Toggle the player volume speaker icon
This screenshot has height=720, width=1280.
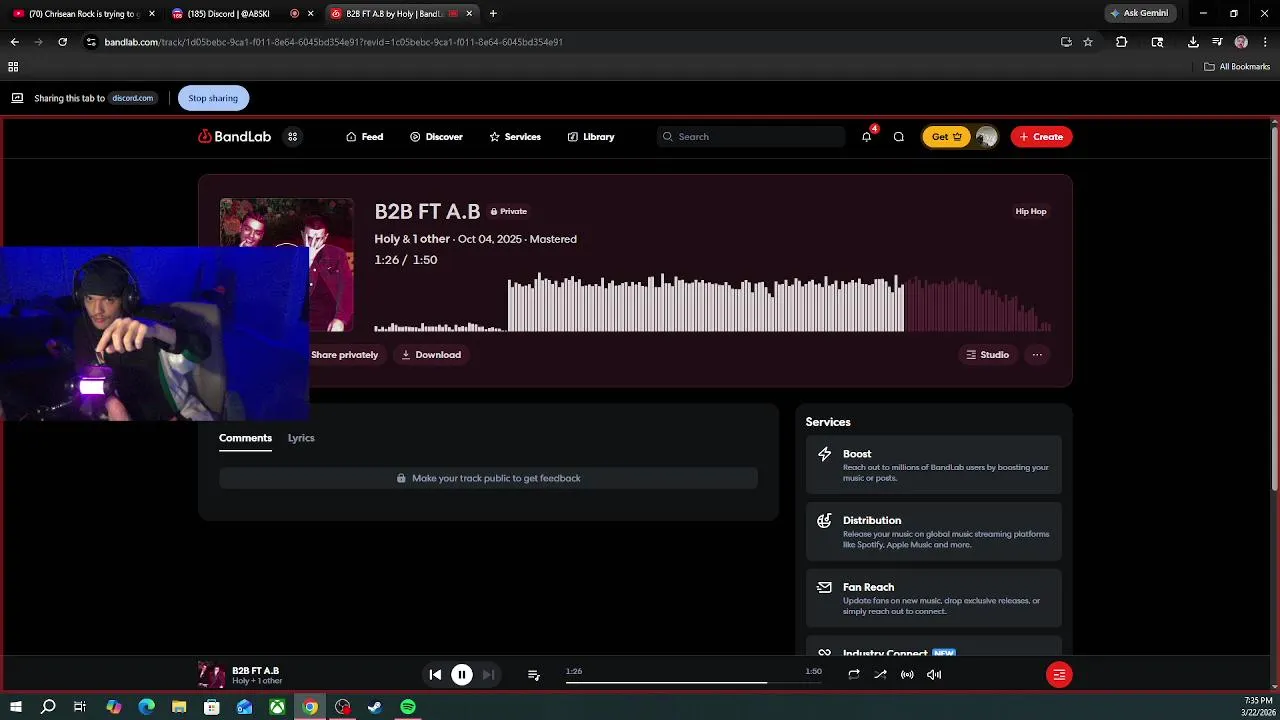point(934,675)
